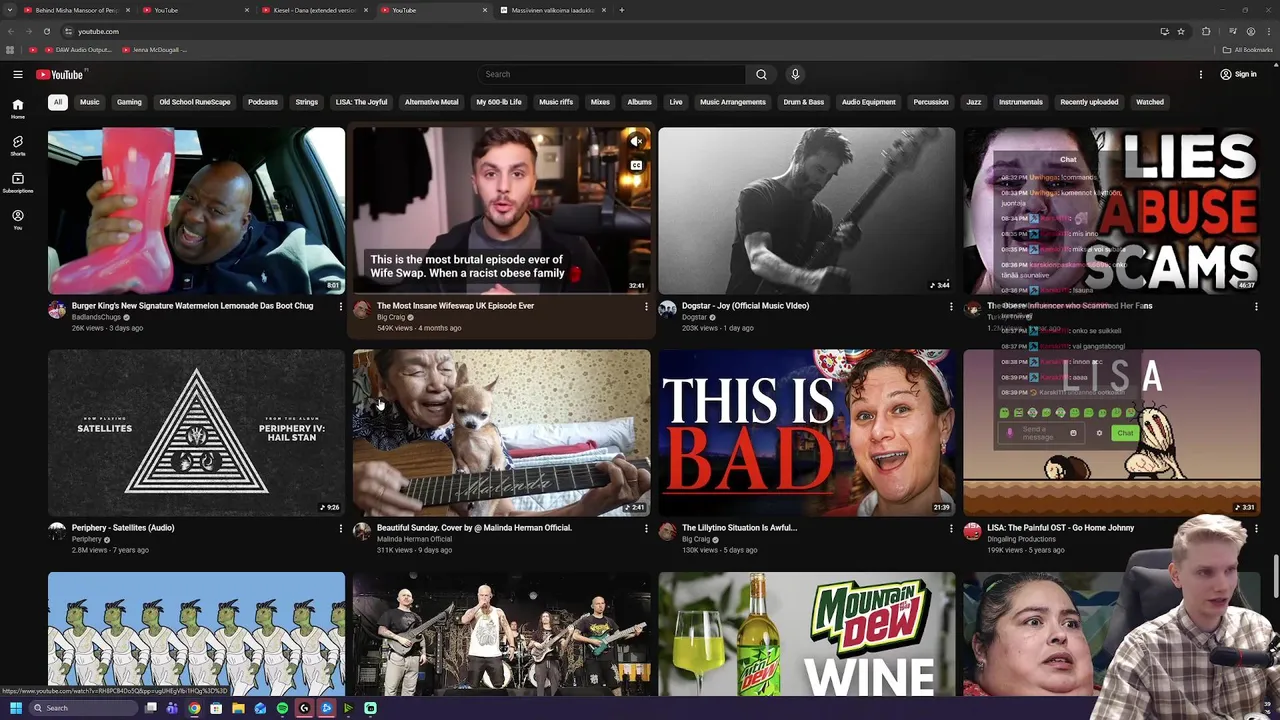Screen dimensions: 1280x720
Task: Open Task View on taskbar
Action: (151, 708)
